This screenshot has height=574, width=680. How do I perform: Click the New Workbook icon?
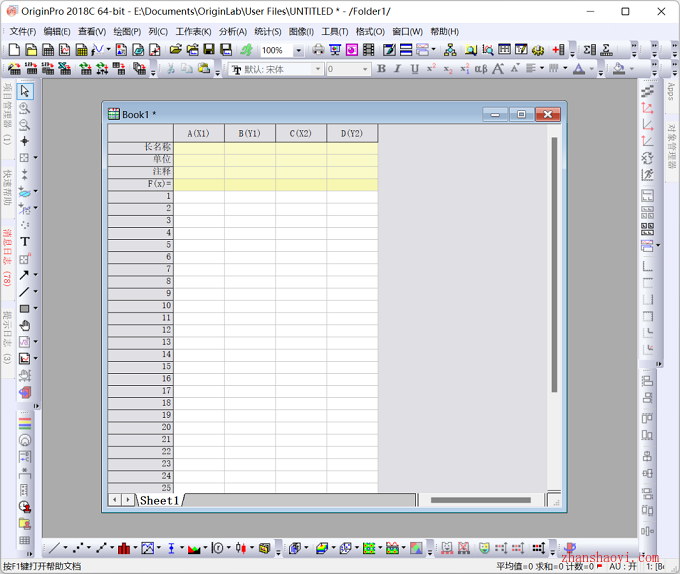48,50
